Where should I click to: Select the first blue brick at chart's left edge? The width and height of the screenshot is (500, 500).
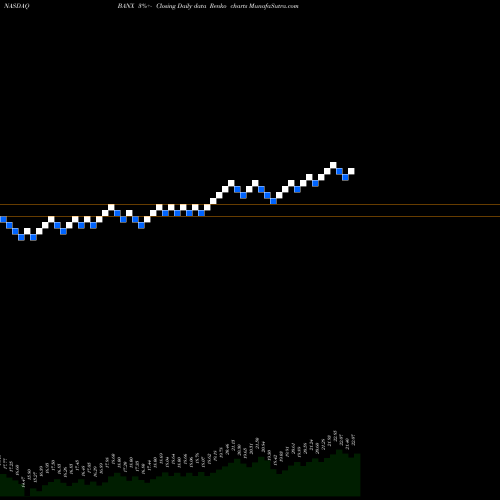(x=3, y=219)
